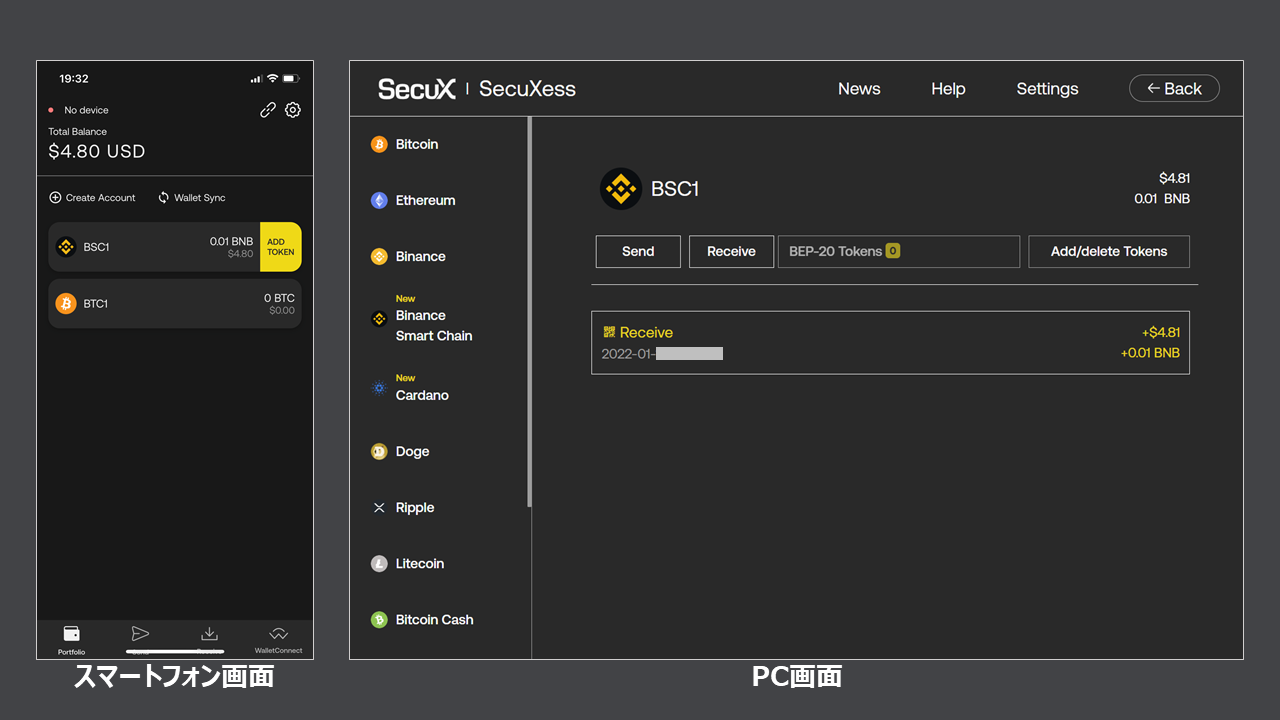
Task: Tap the BTC1 bitcoin icon on phone
Action: (66, 304)
